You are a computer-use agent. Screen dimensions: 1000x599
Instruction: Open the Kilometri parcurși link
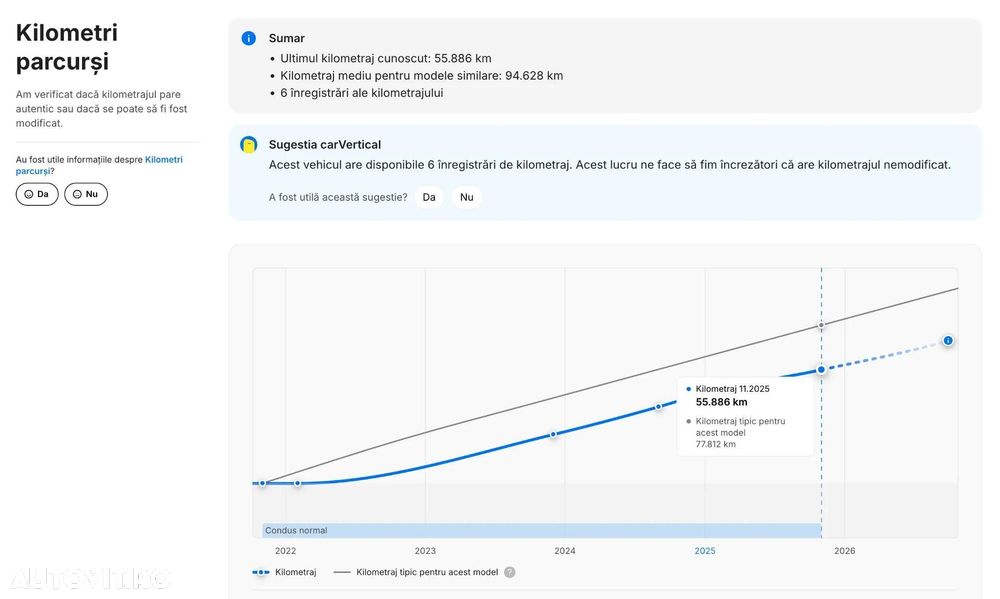tap(99, 165)
